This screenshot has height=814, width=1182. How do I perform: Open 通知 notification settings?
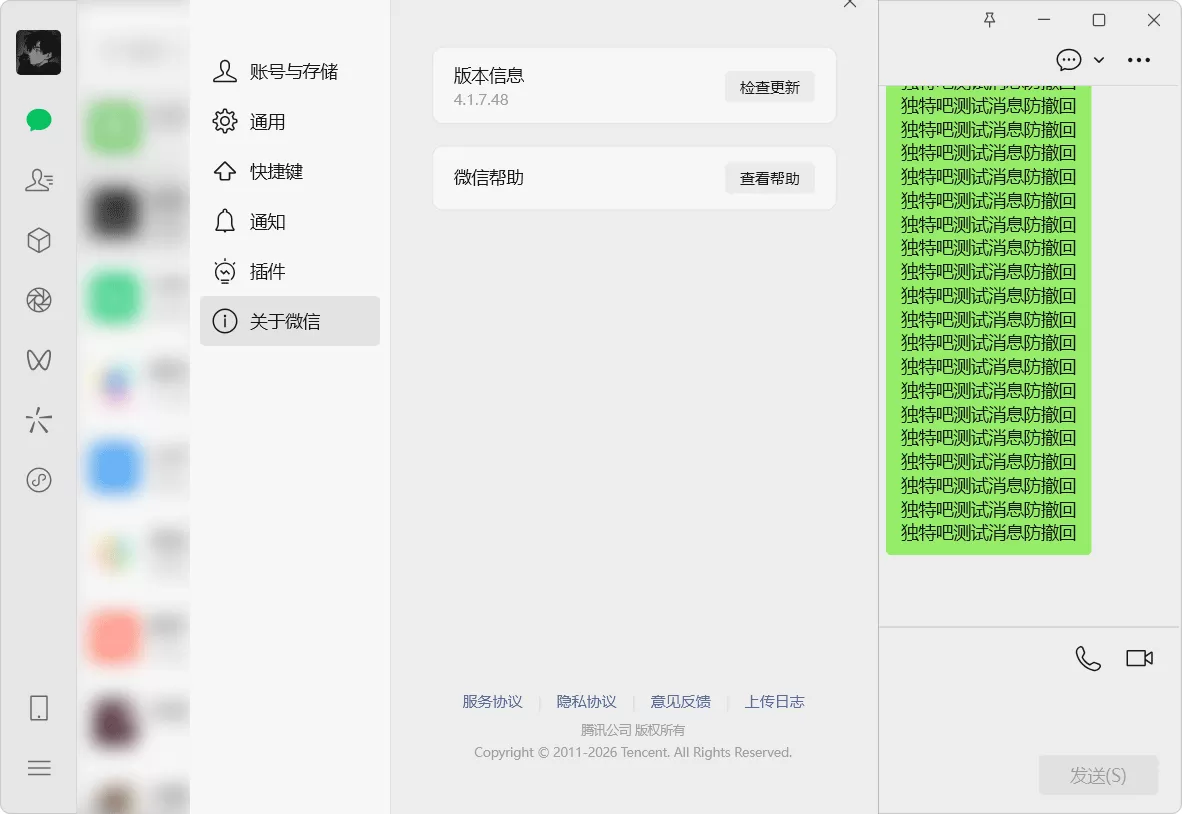(x=267, y=221)
